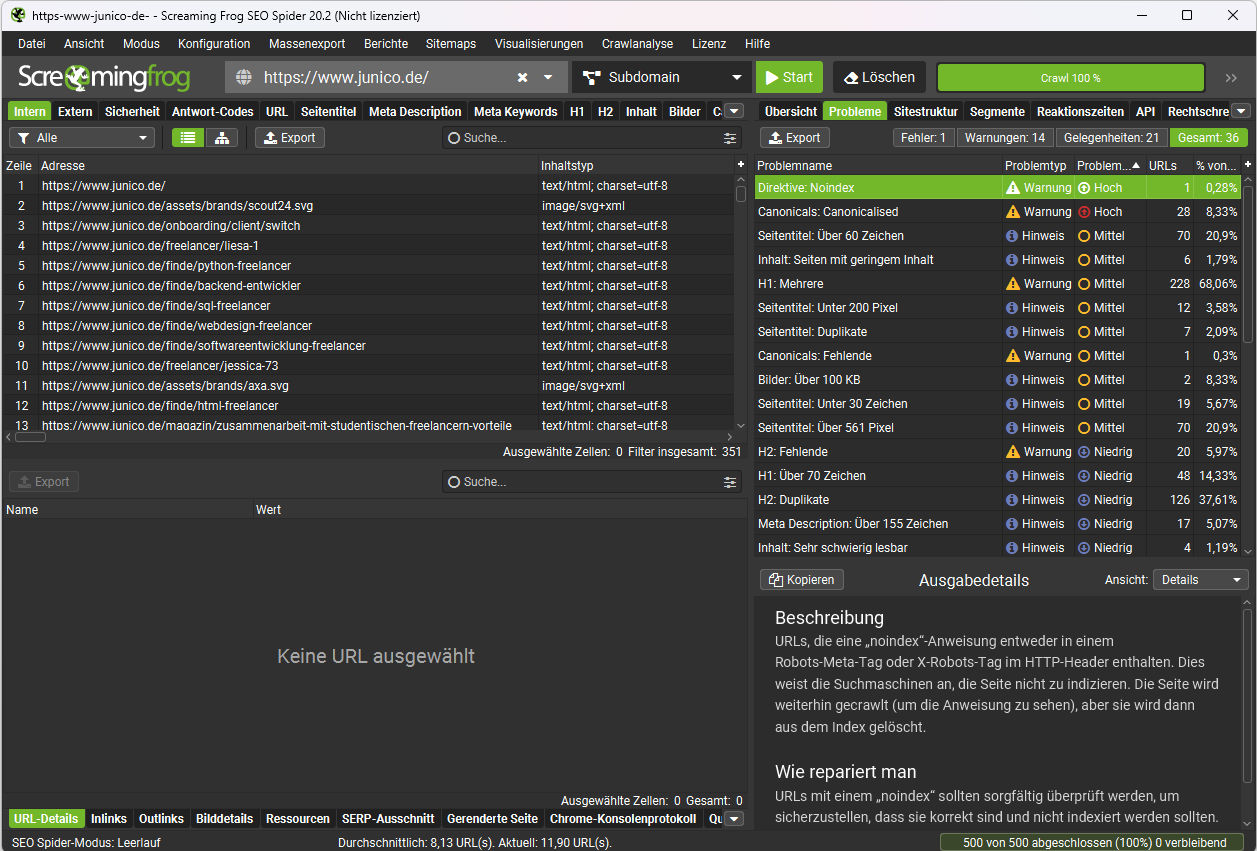Image resolution: width=1257 pixels, height=851 pixels.
Task: Expand the right panel with the double chevron icon
Action: 1231,78
